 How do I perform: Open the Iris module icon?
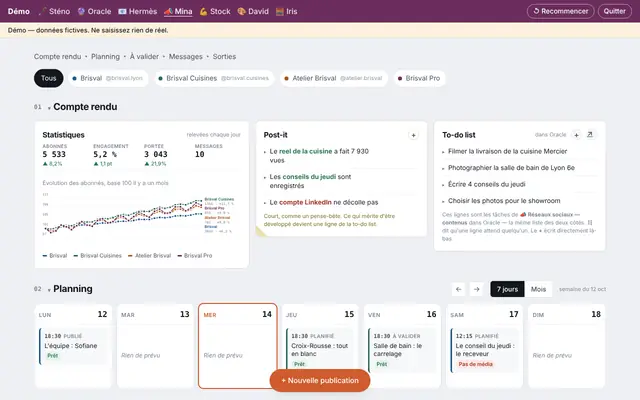280,11
